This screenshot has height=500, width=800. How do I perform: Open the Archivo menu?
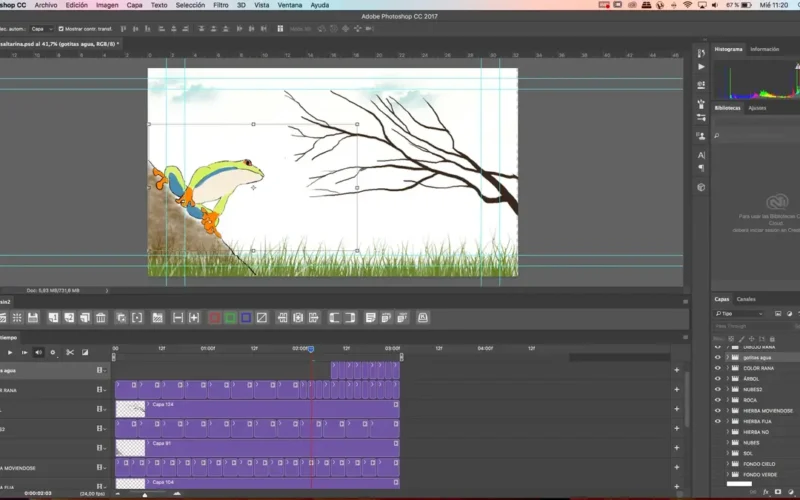46,5
